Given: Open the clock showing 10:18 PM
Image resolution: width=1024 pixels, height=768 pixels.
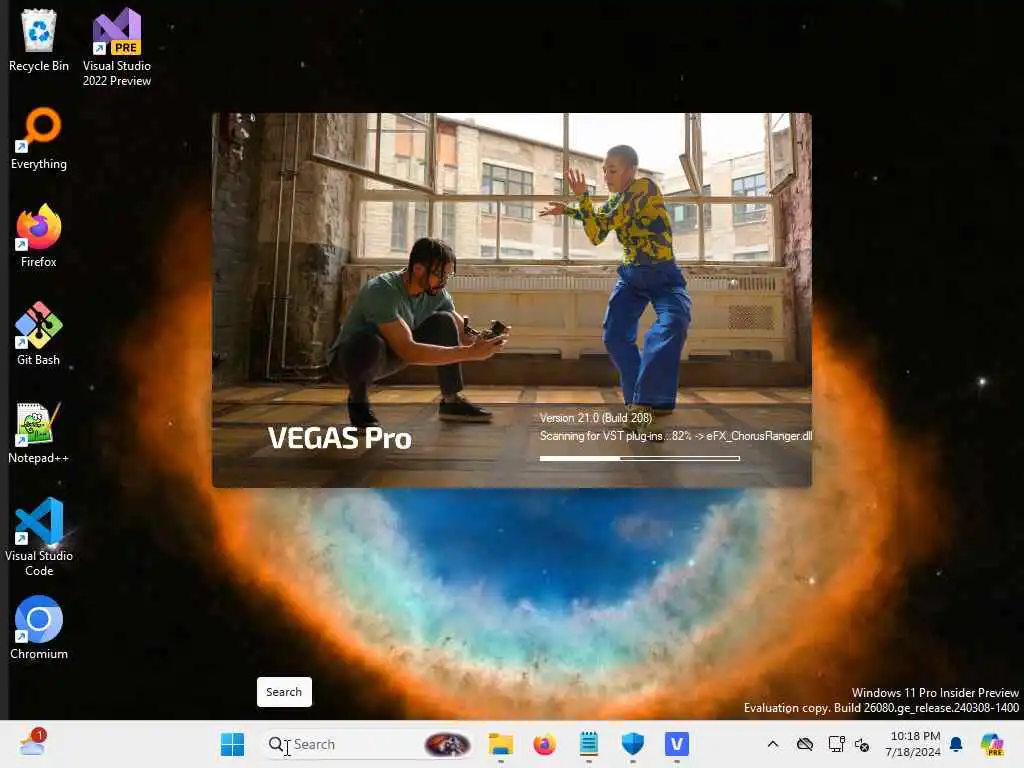Looking at the screenshot, I should pyautogui.click(x=914, y=744).
